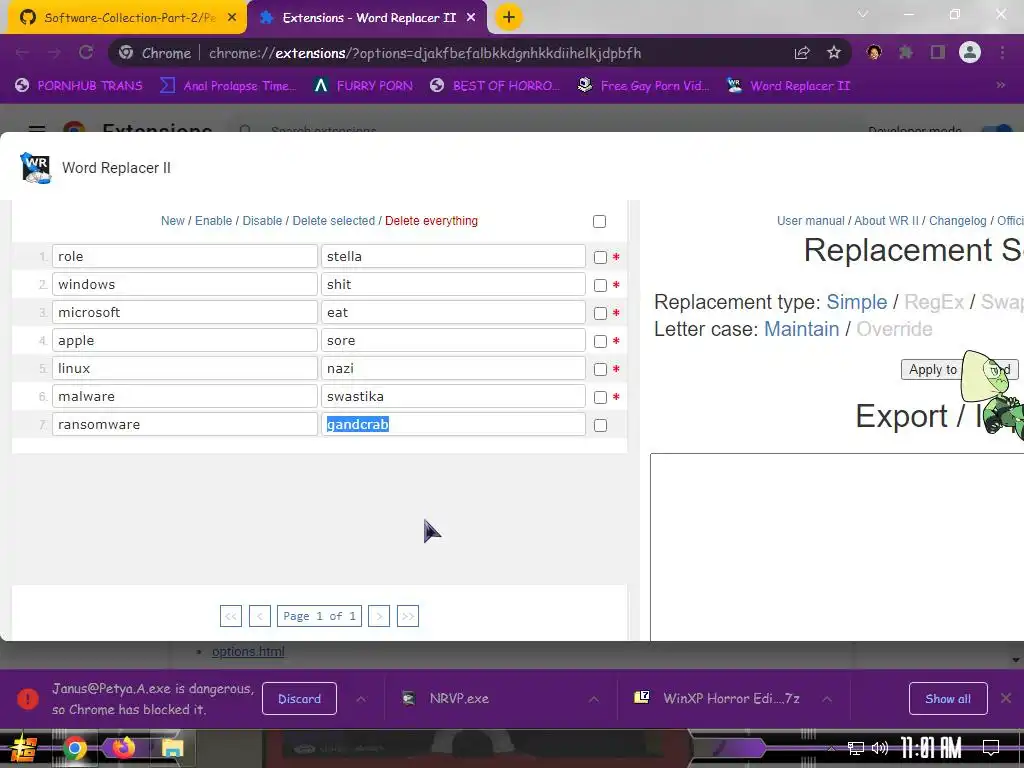Go to last page with >> button
The image size is (1024, 768).
coord(408,616)
